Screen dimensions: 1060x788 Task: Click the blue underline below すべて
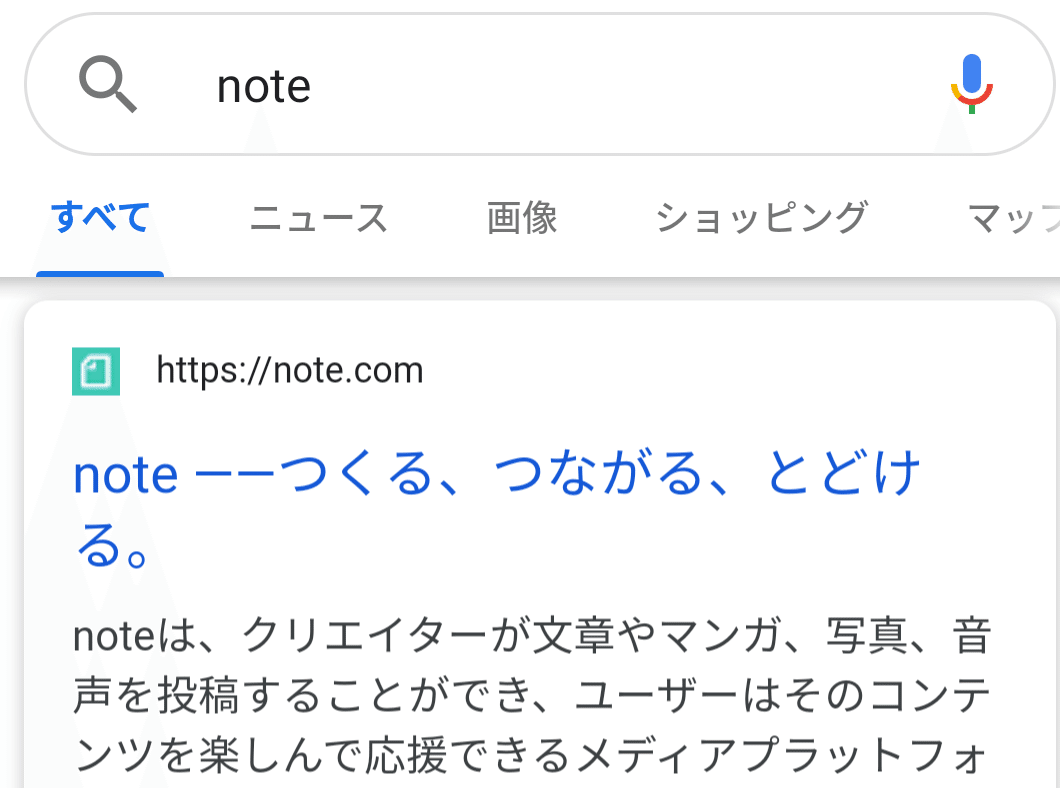(100, 274)
